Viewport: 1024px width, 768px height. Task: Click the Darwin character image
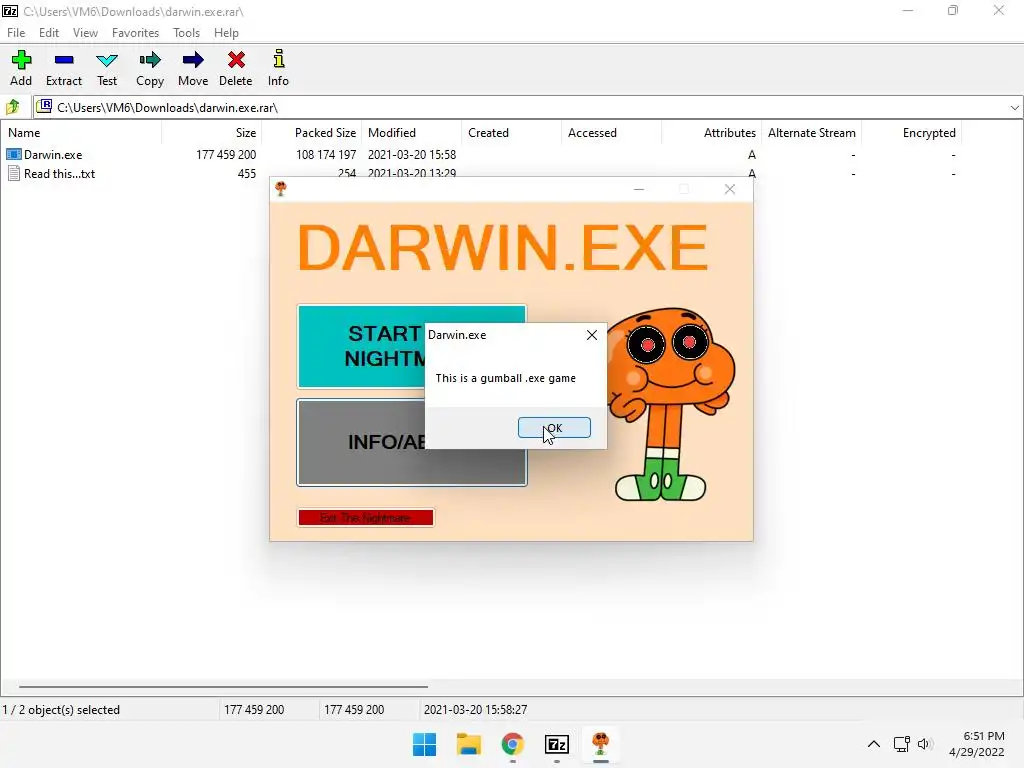point(671,404)
